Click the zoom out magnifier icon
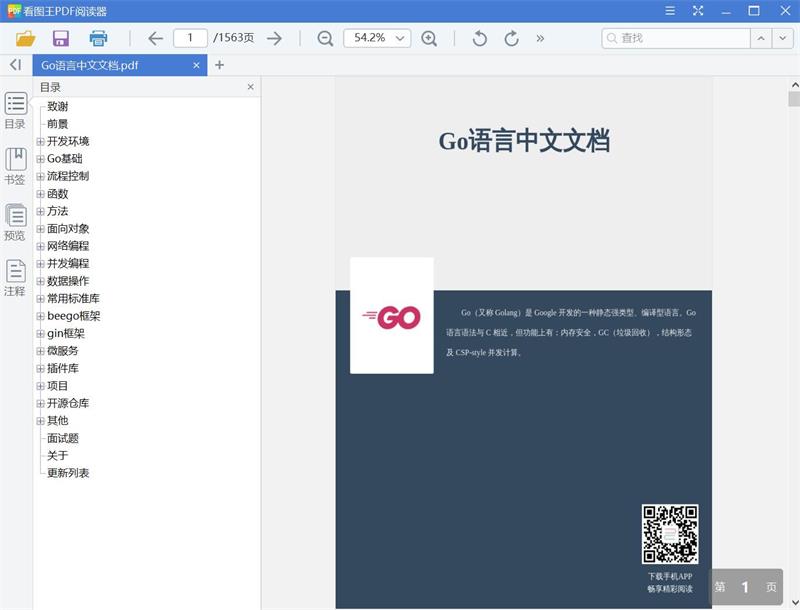This screenshot has height=610, width=800. [x=325, y=38]
